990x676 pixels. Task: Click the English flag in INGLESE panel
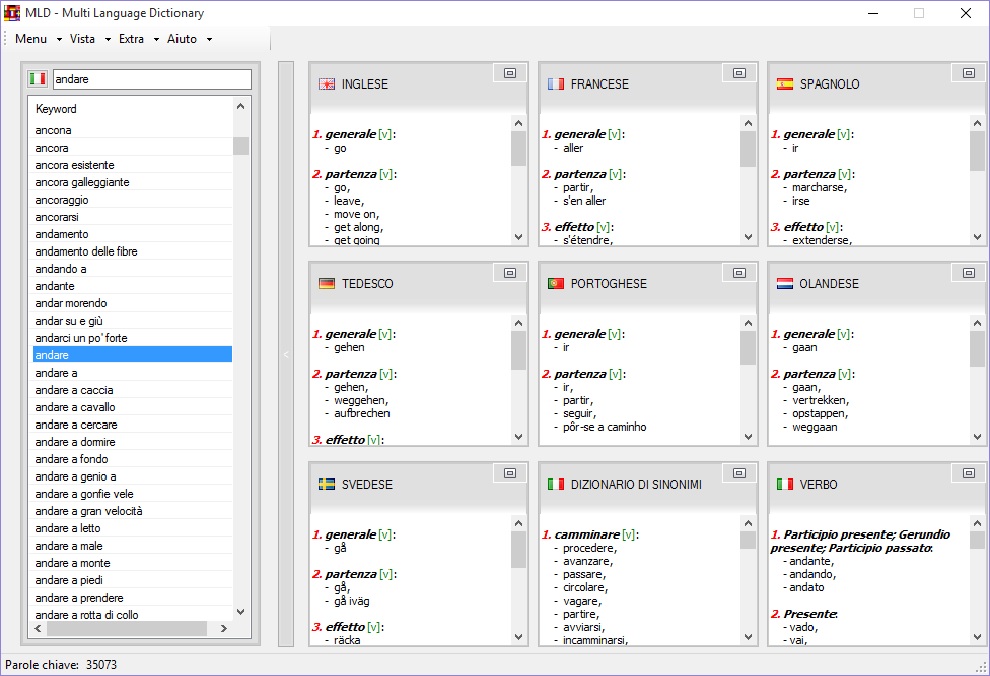[x=326, y=84]
